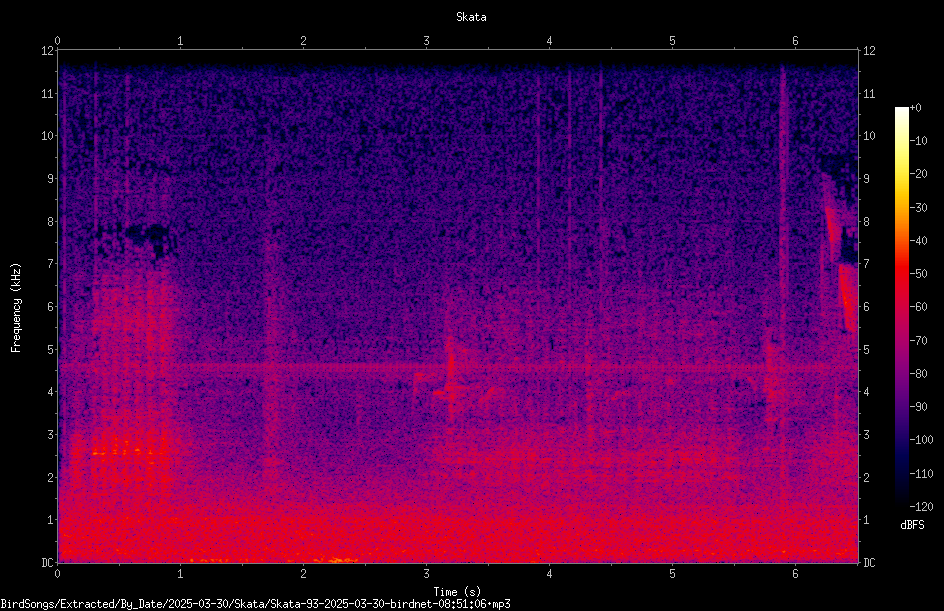Click the -20 label on the colorbar
This screenshot has width=944, height=611.
coord(918,174)
